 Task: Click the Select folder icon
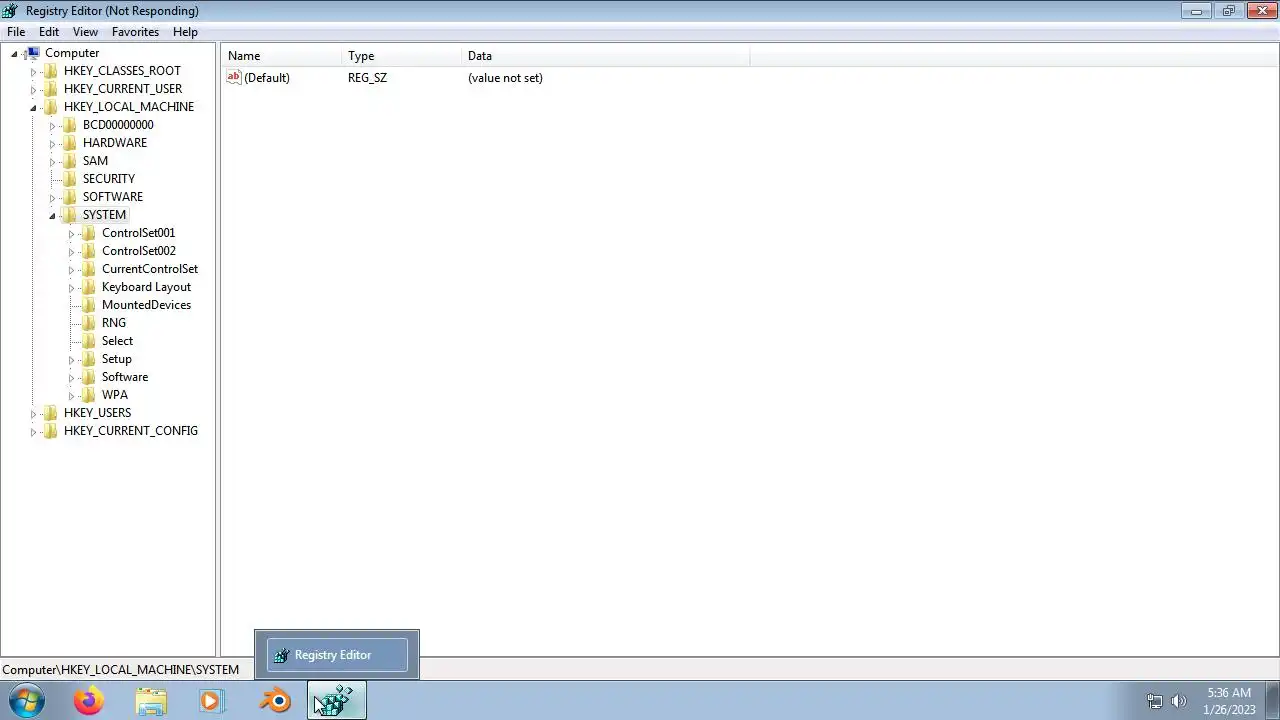click(x=89, y=341)
